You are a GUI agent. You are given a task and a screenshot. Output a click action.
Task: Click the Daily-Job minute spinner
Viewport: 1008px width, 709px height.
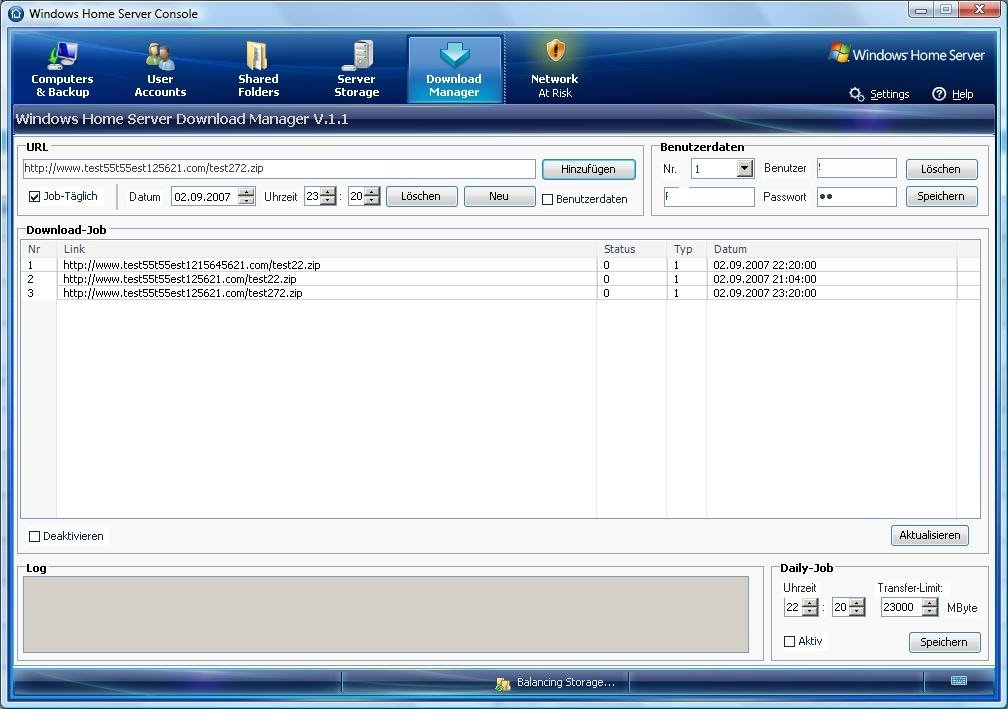857,607
